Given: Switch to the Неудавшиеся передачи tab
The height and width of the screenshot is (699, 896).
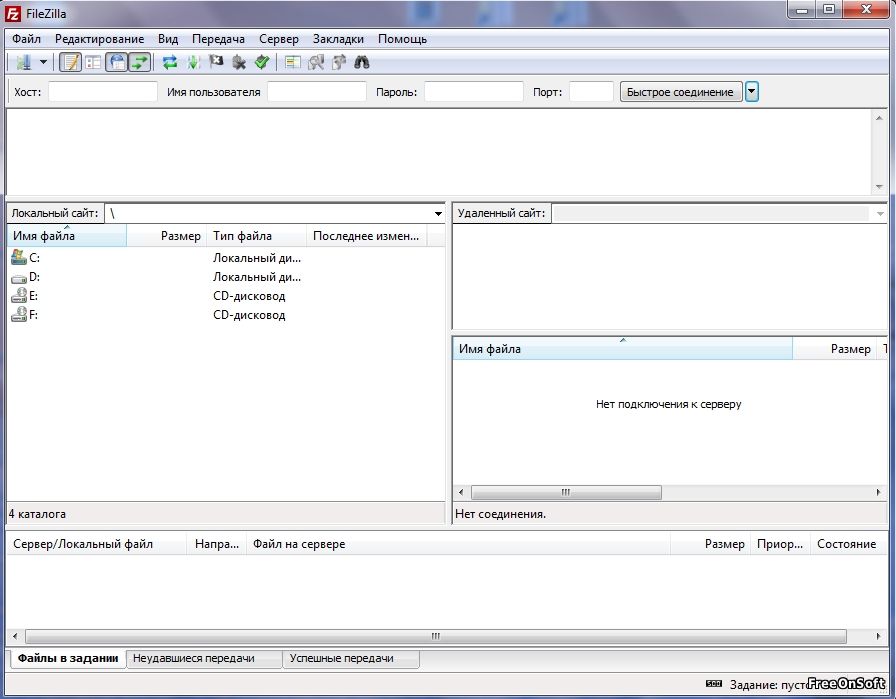Looking at the screenshot, I should tap(203, 658).
